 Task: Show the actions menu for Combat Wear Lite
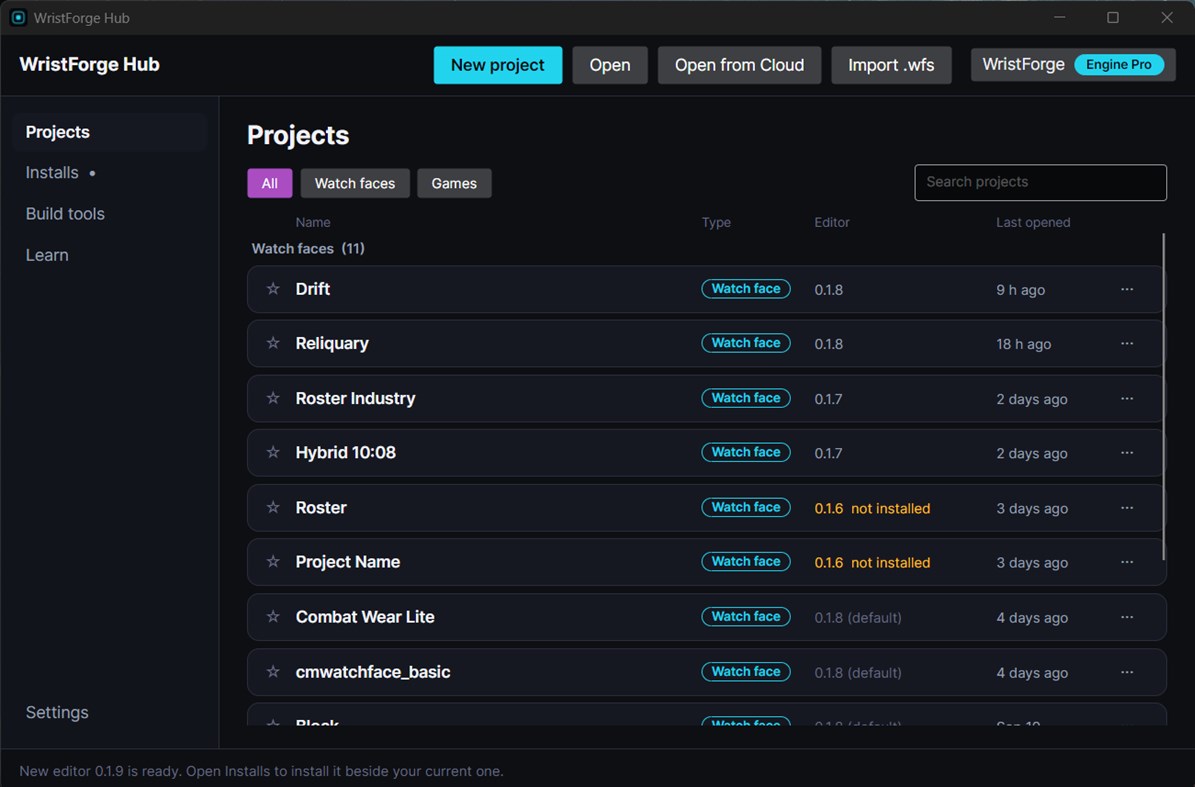[1126, 617]
